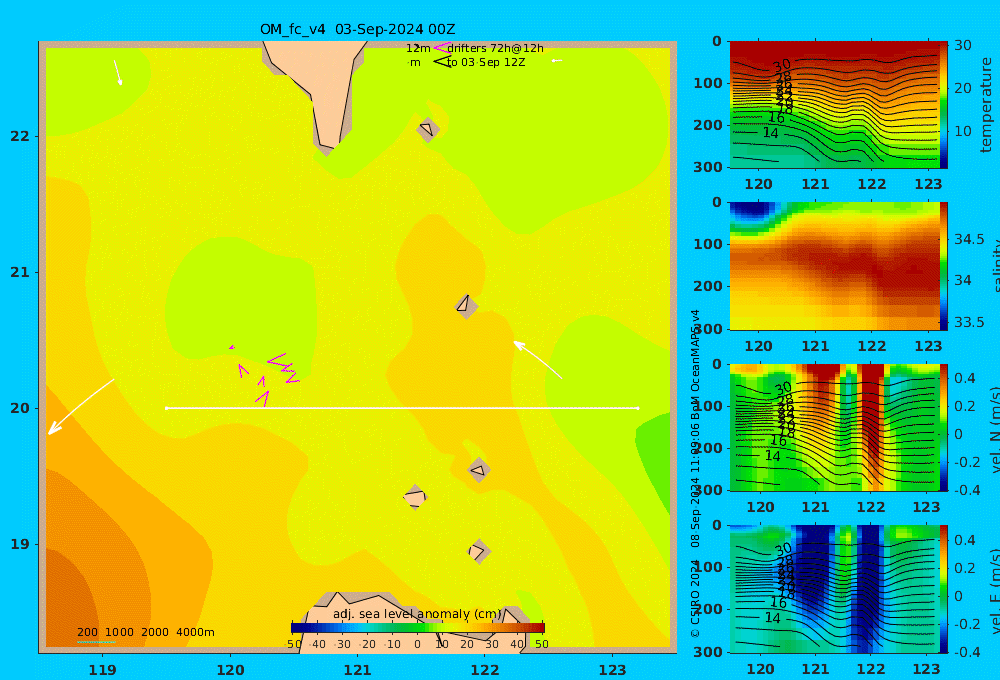Screen dimensions: 1000x680
Task: Click longitude label 119 on main map
Action: coord(103,670)
